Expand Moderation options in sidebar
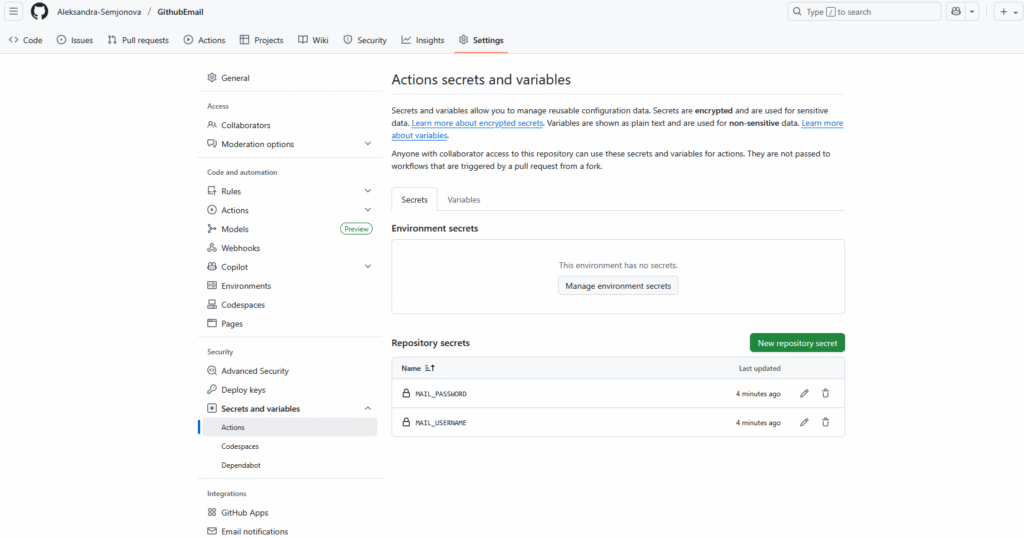This screenshot has height=538, width=1024. click(x=368, y=144)
